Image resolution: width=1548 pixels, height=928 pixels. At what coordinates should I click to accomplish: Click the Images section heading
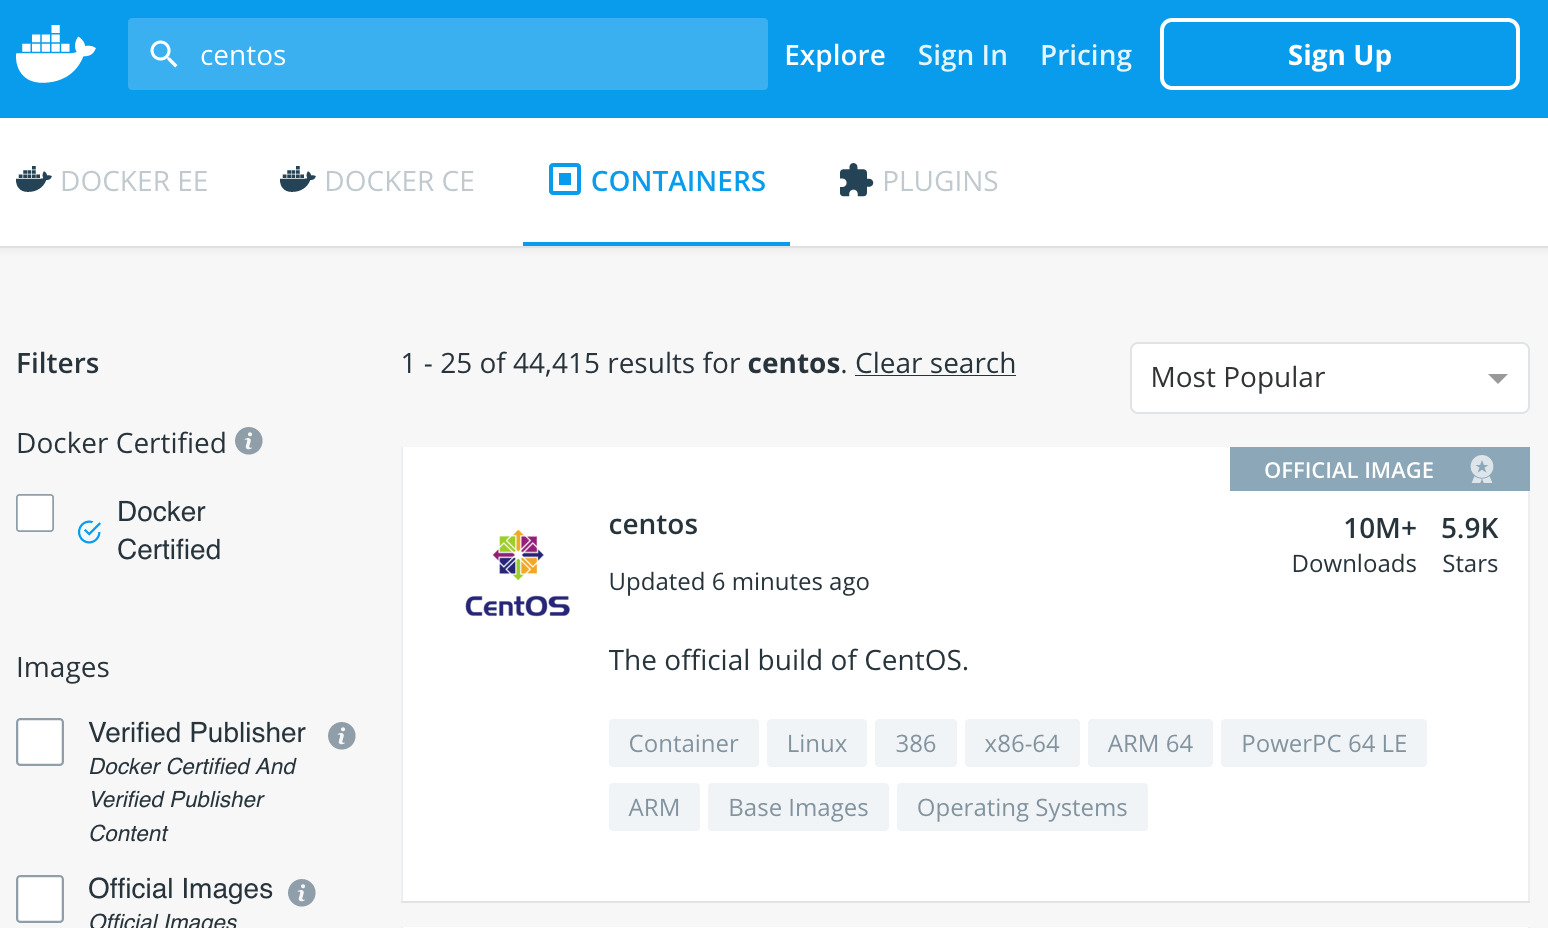tap(63, 667)
